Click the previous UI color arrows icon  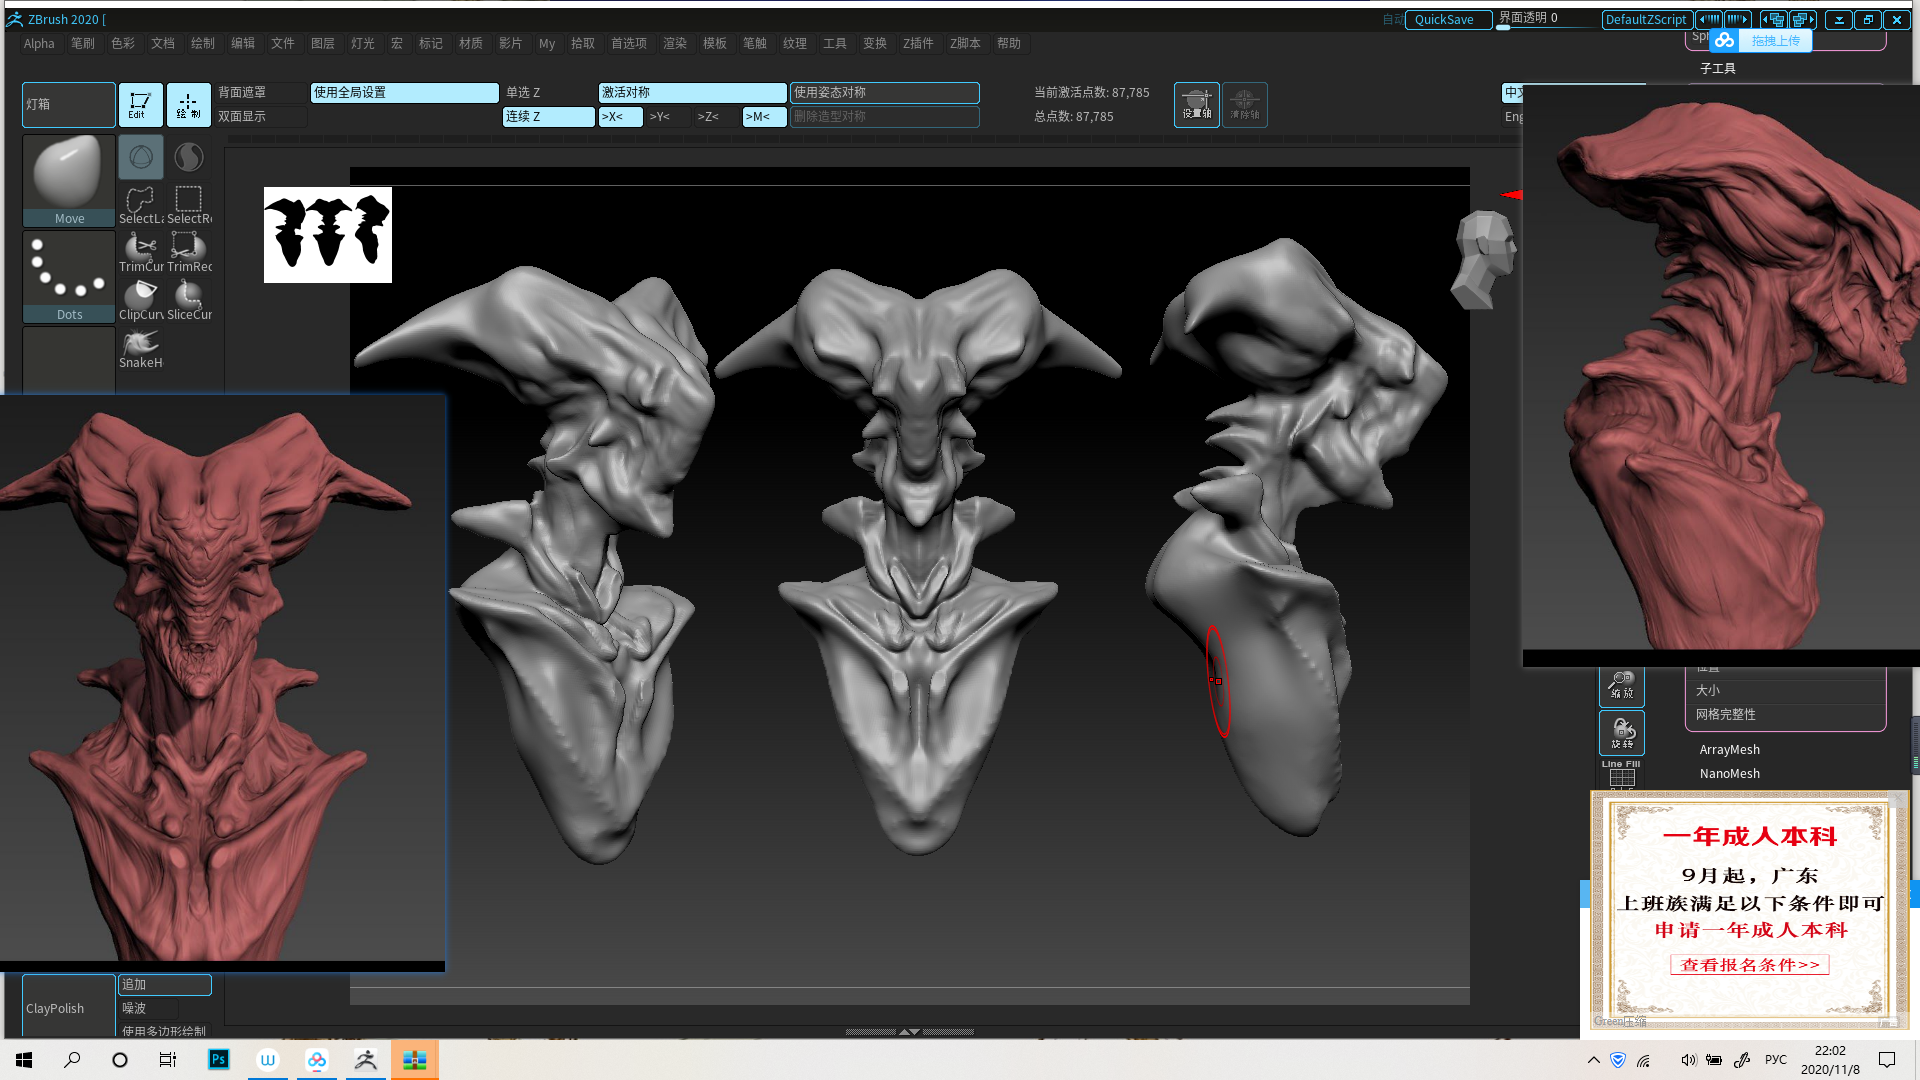1709,19
